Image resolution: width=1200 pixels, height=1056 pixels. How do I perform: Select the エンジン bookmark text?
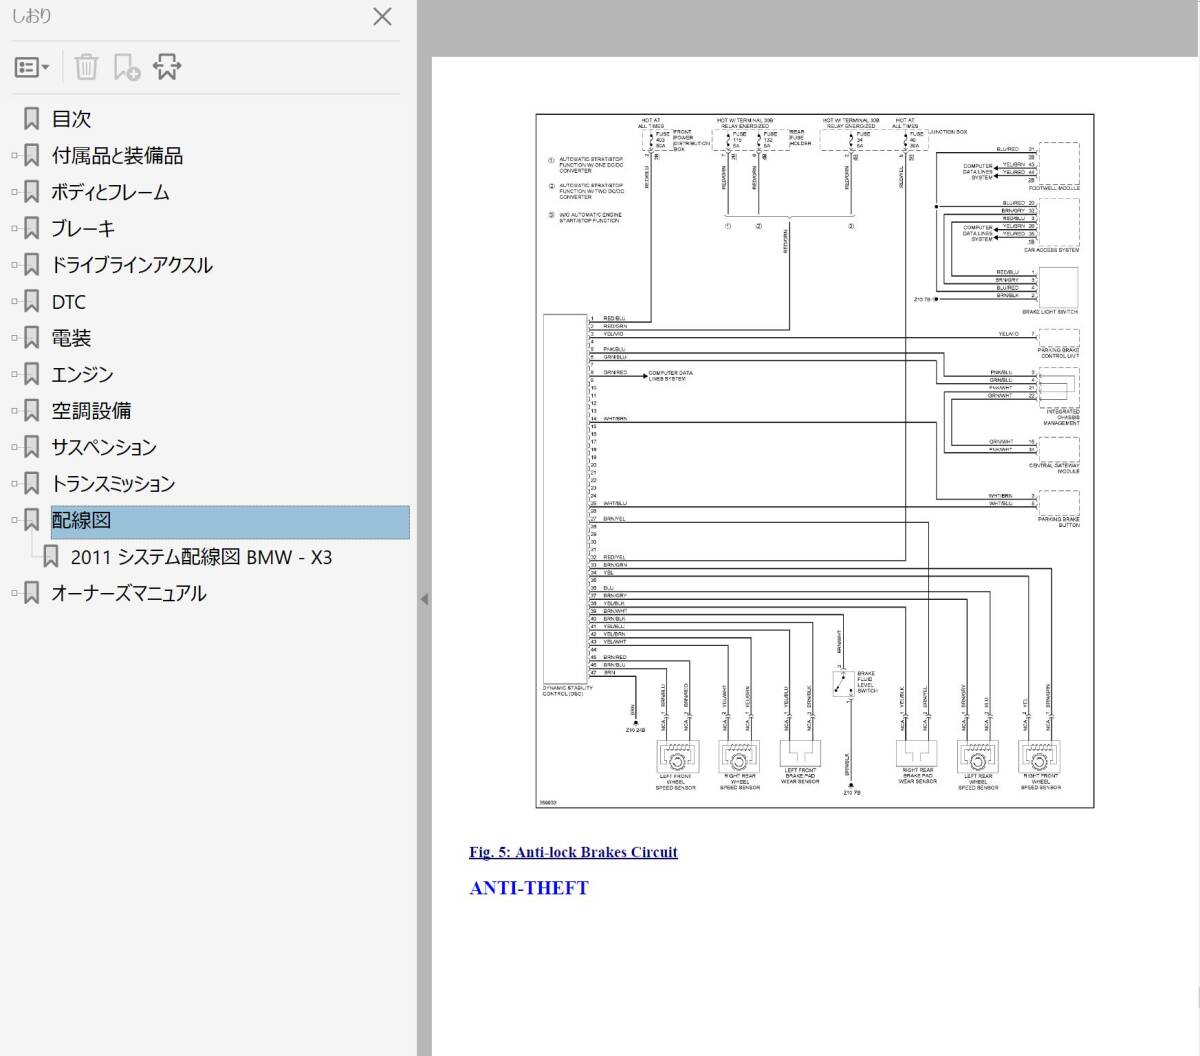[x=82, y=375]
